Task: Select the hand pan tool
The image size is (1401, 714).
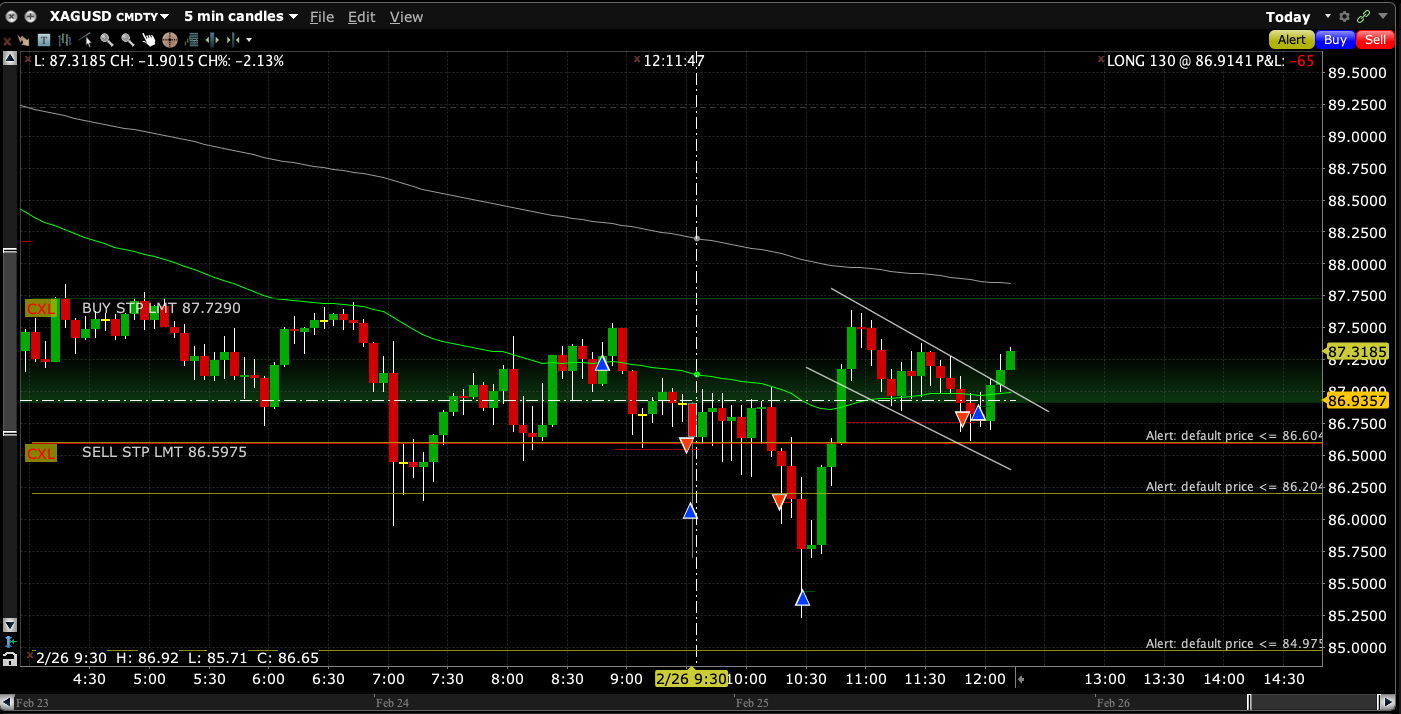Action: click(148, 40)
